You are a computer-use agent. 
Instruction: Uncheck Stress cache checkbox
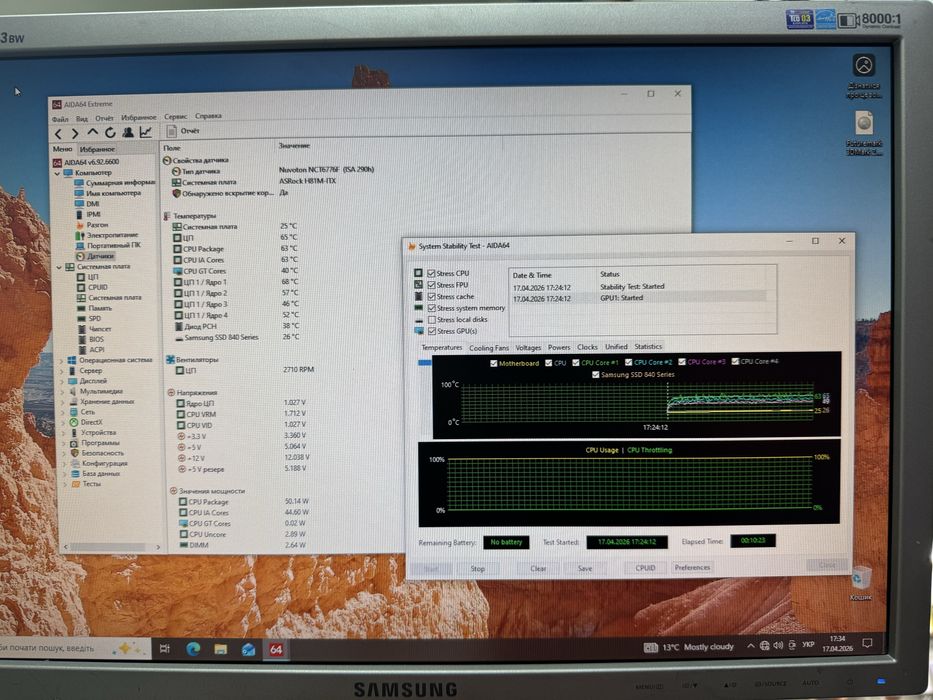pos(431,296)
